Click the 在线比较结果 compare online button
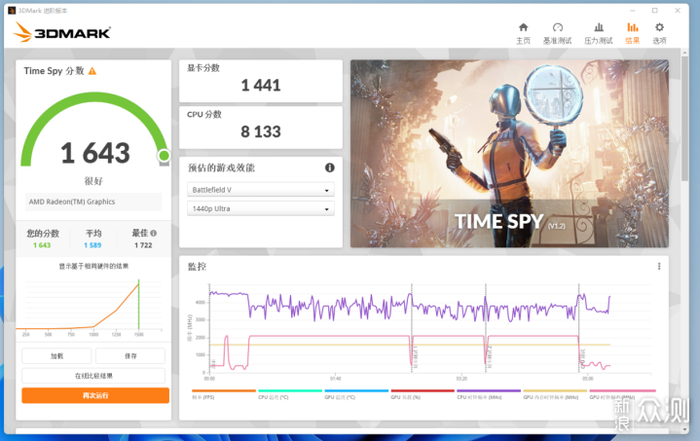700x441 pixels. pyautogui.click(x=93, y=376)
